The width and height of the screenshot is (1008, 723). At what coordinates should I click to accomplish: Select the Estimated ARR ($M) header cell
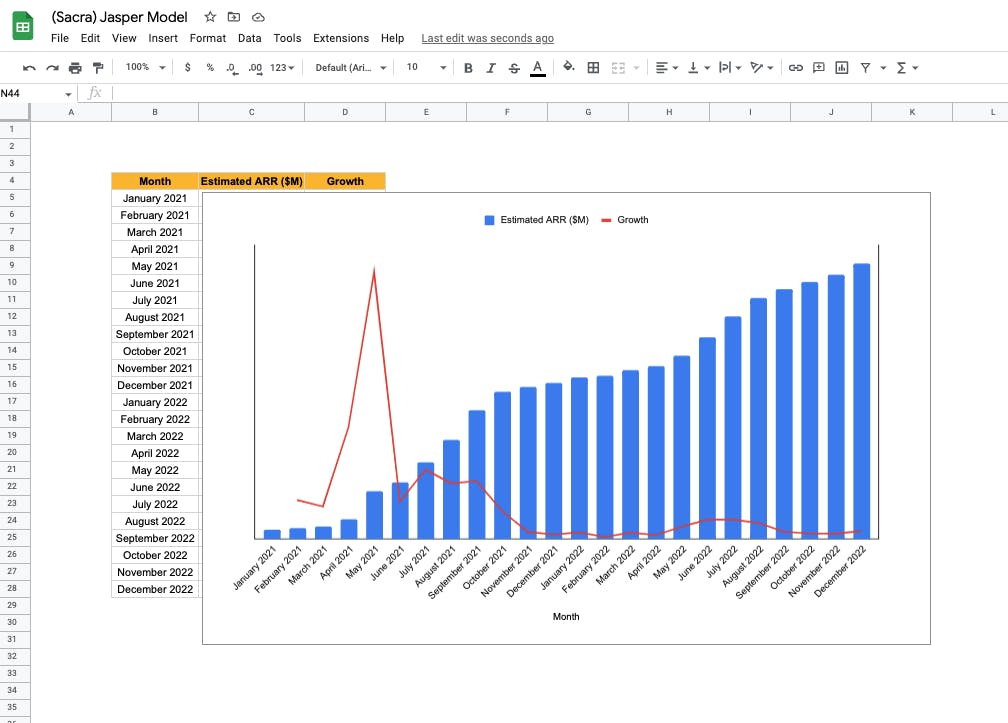[251, 181]
